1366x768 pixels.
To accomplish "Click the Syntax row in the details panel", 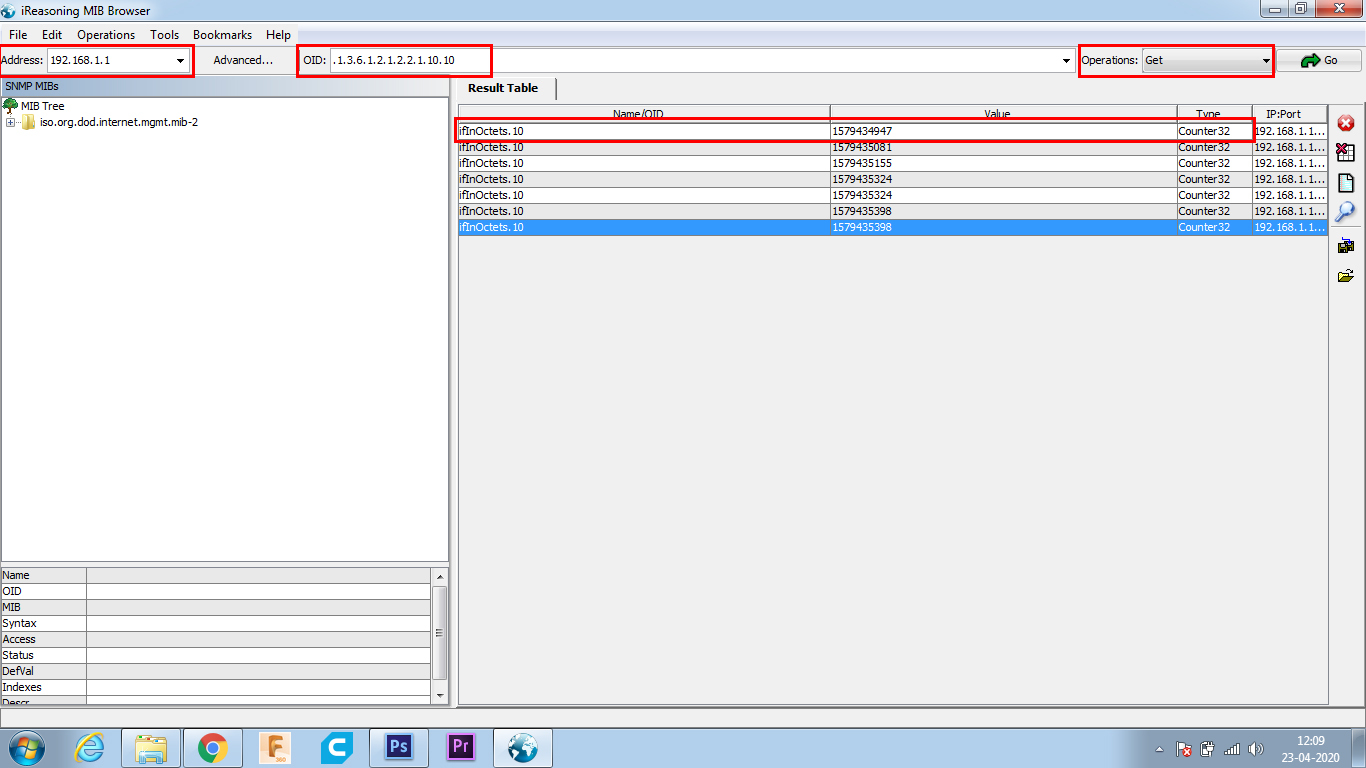I will coord(216,623).
